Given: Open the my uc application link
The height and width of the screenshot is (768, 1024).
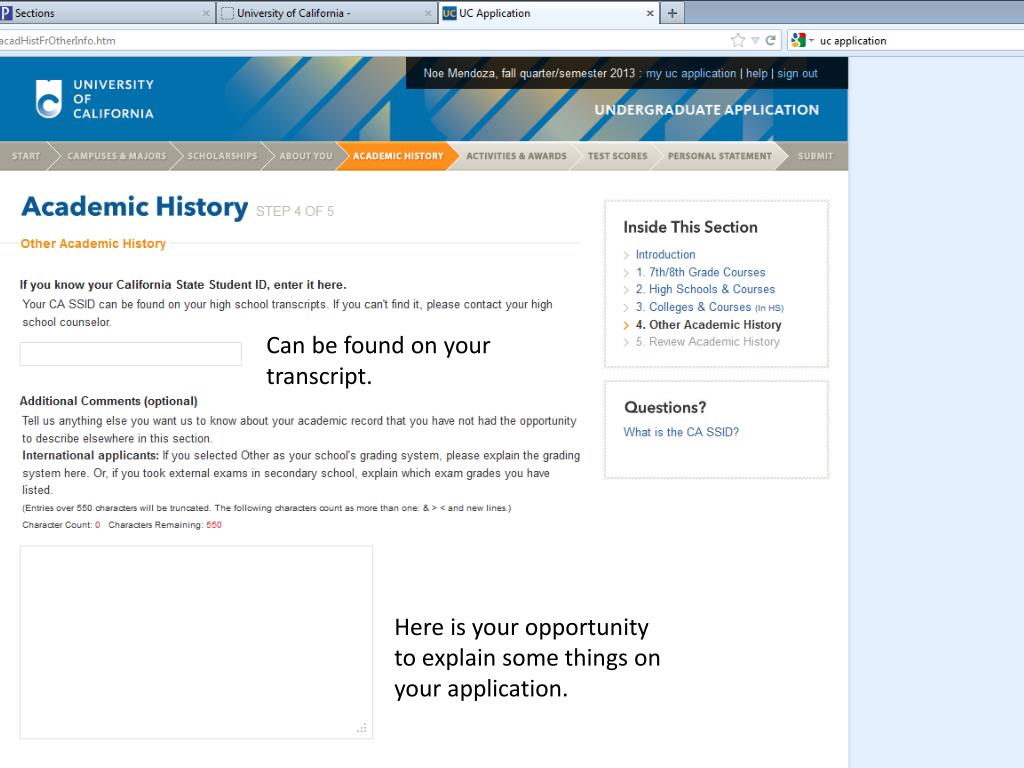Looking at the screenshot, I should point(691,73).
